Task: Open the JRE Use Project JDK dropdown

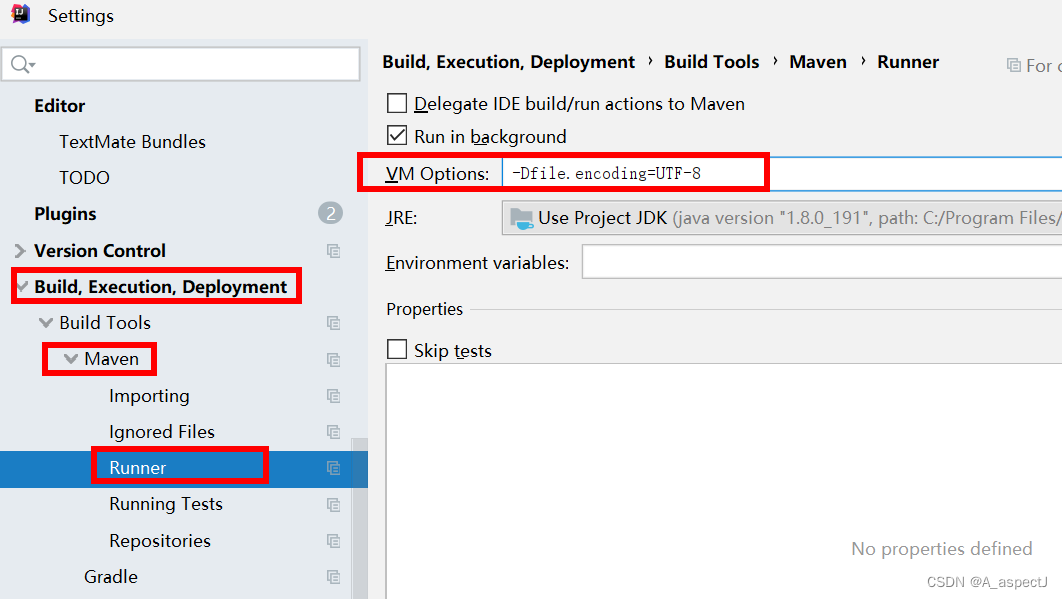Action: 782,218
